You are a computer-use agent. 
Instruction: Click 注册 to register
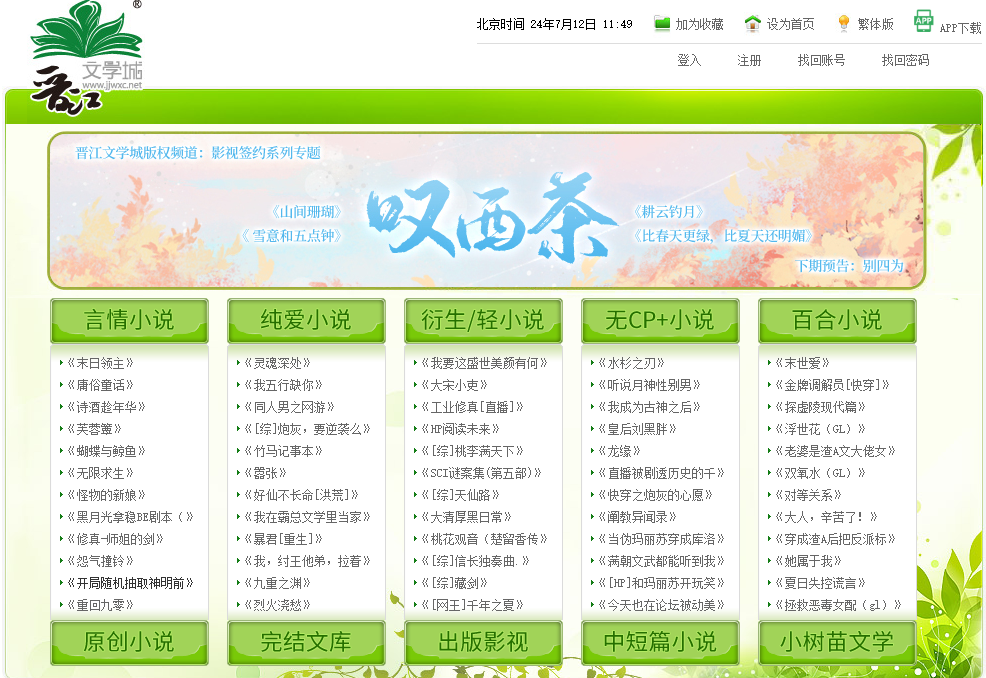(749, 60)
